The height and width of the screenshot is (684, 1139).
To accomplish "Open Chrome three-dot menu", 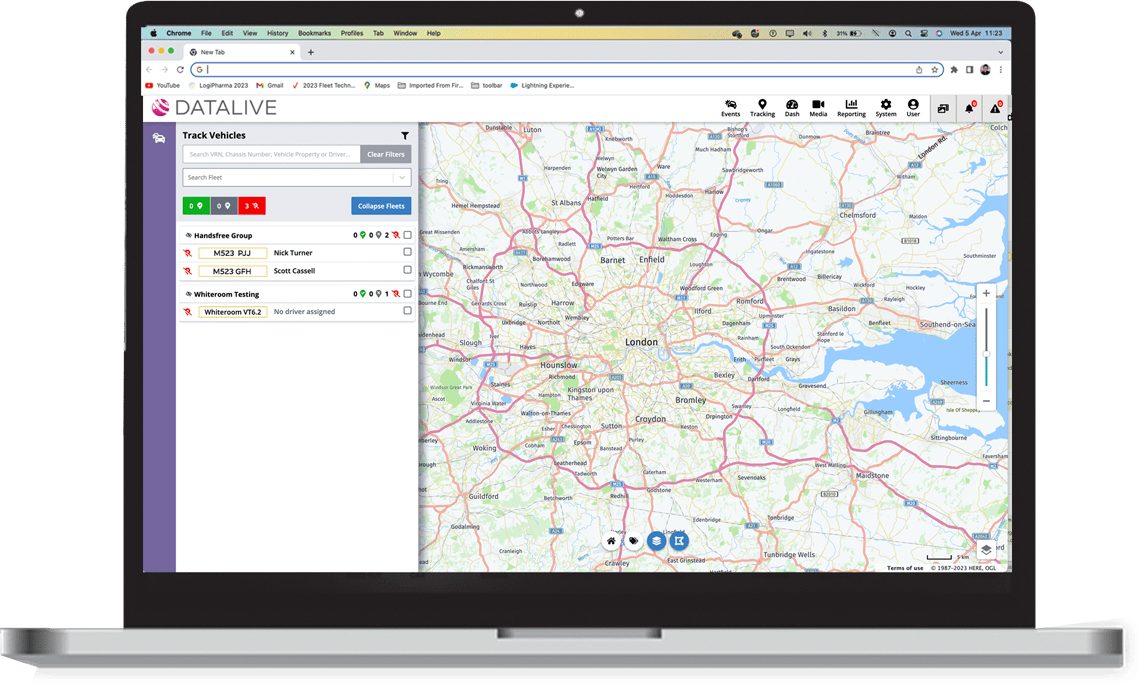I will click(x=1000, y=70).
